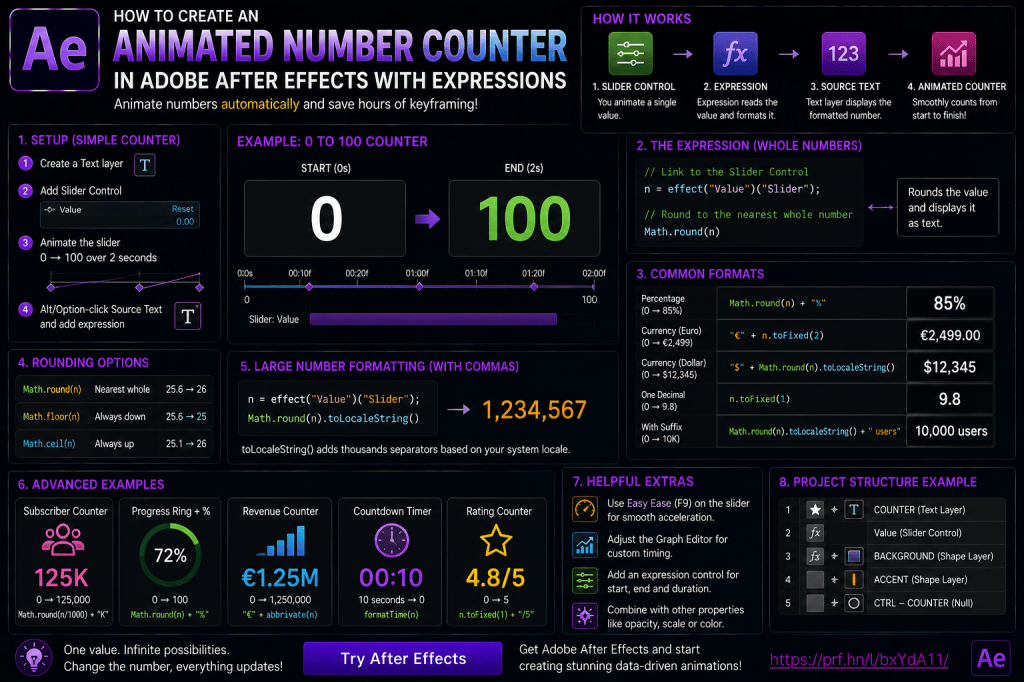The width and height of the screenshot is (1024, 682).
Task: Click the n.toFixed(1) expression in Common Formats
Action: point(760,399)
